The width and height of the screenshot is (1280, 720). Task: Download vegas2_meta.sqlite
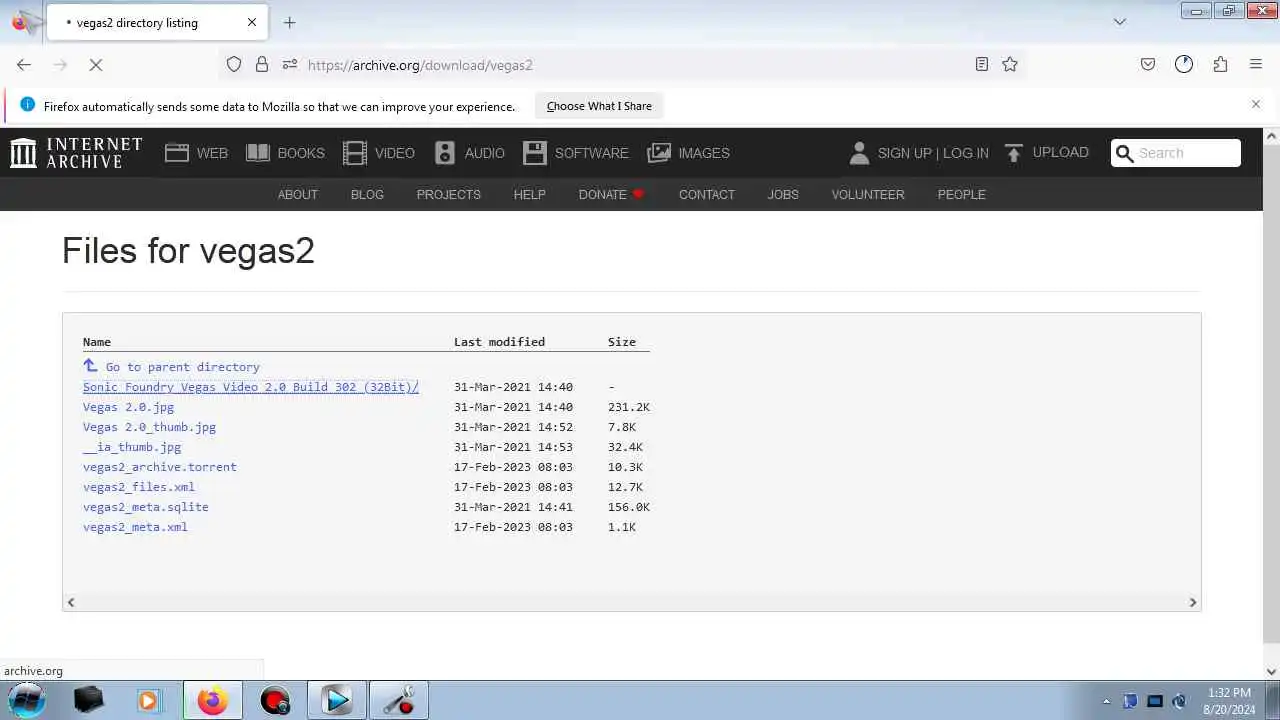pyautogui.click(x=146, y=507)
